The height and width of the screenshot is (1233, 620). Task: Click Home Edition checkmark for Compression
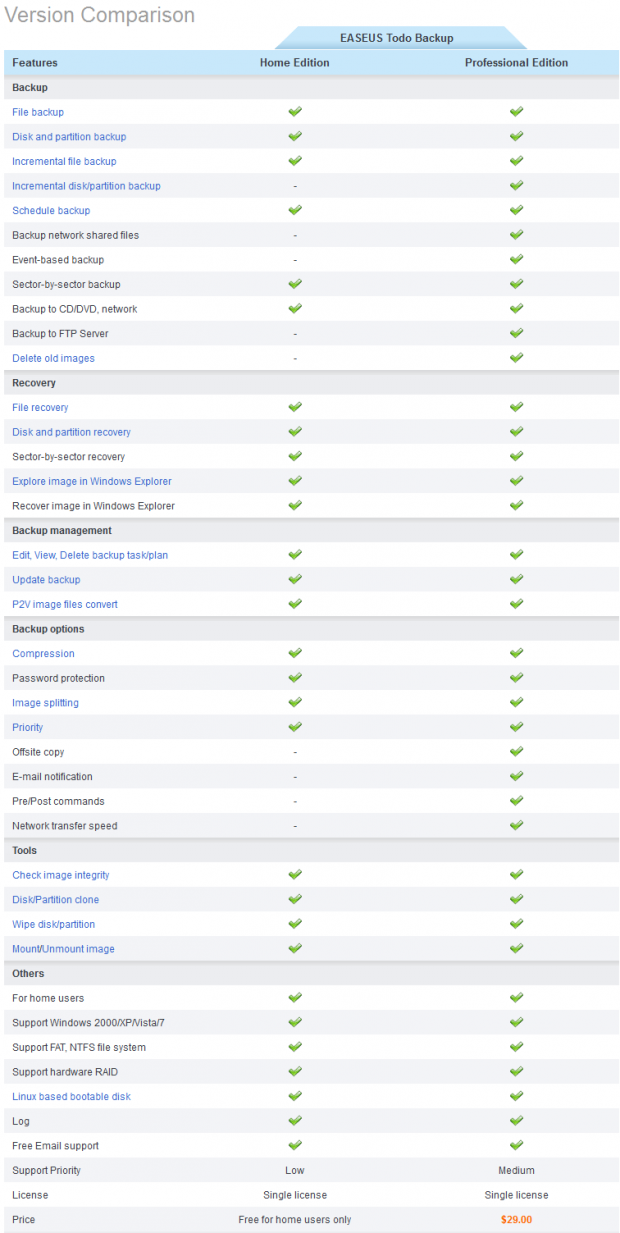tap(295, 653)
